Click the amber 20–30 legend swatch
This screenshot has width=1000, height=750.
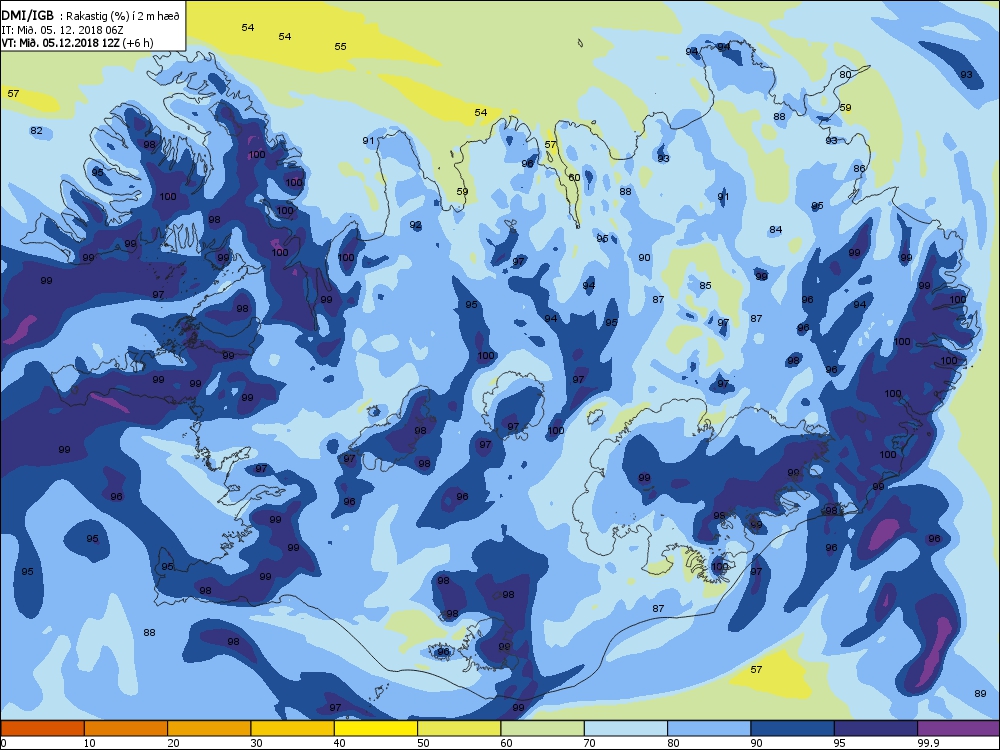[x=209, y=728]
